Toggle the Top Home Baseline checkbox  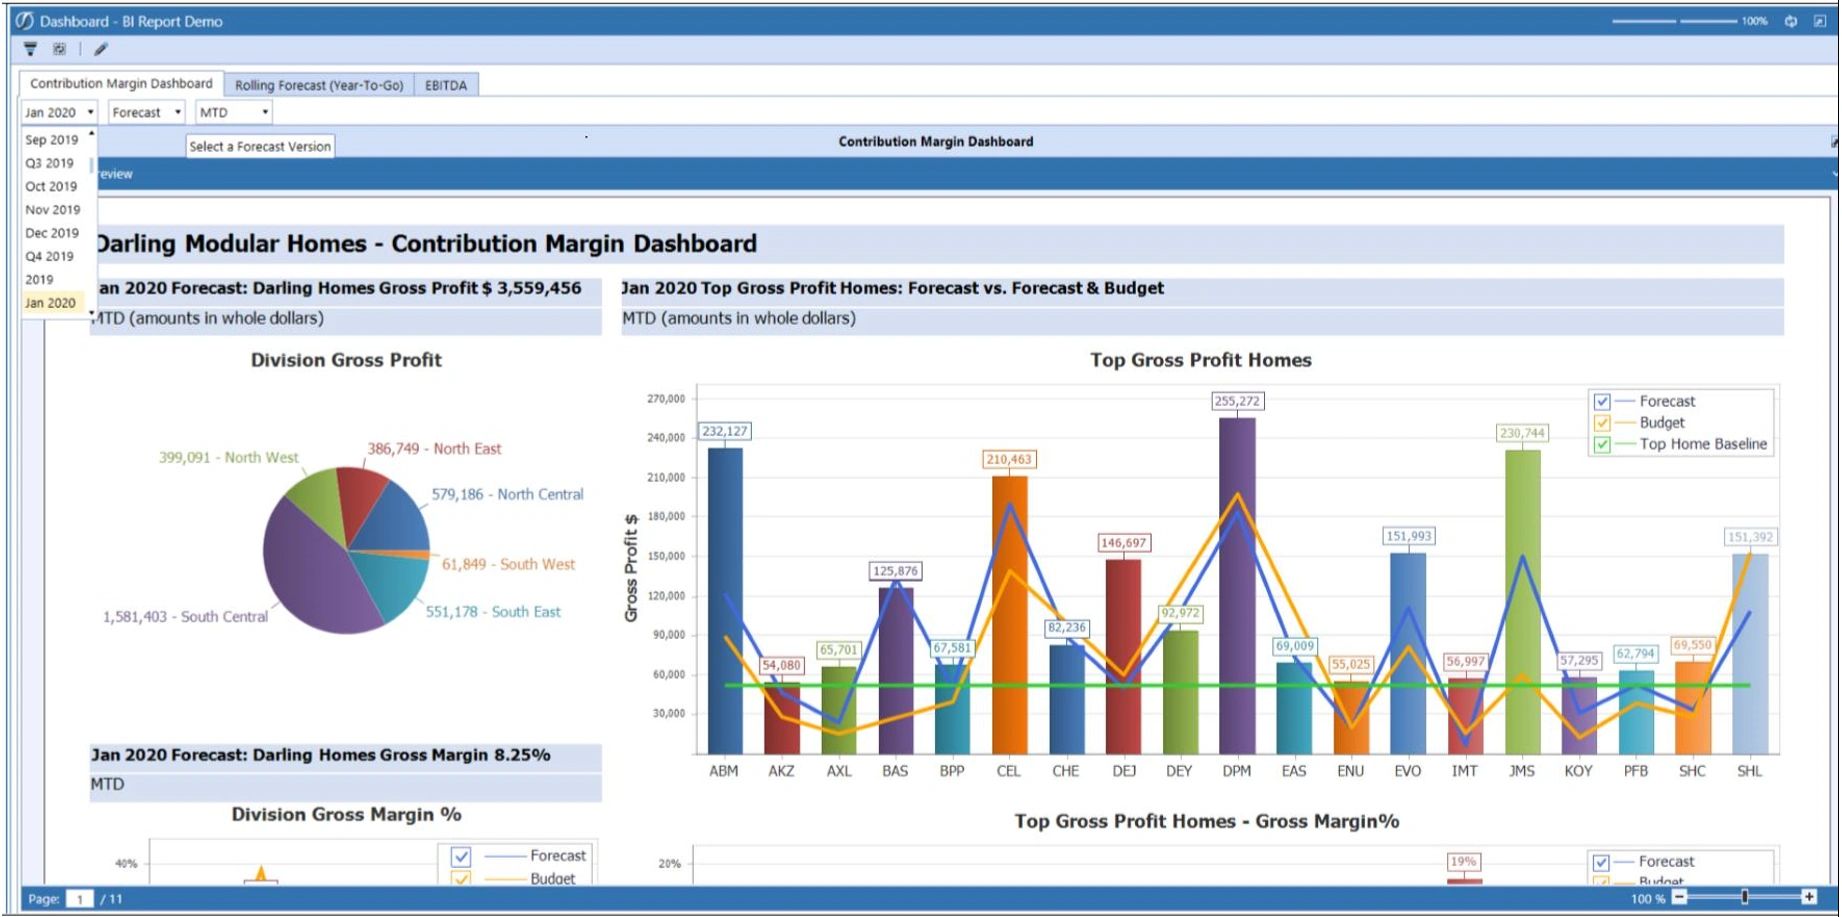click(1602, 445)
